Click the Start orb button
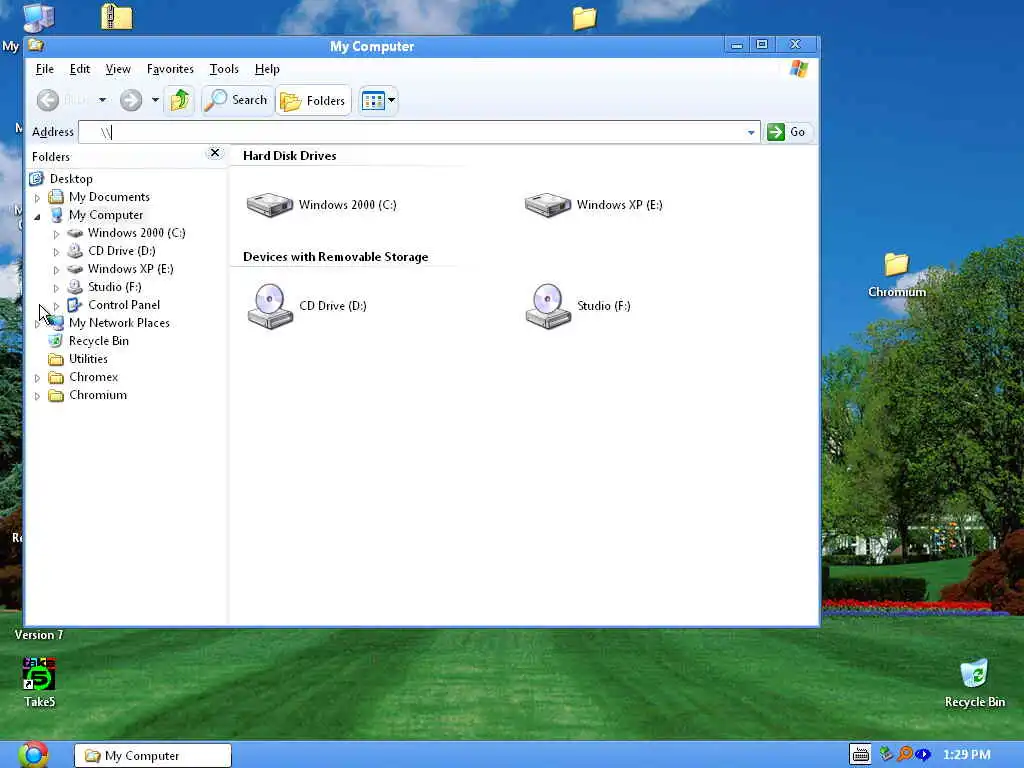The width and height of the screenshot is (1024, 768). [33, 754]
